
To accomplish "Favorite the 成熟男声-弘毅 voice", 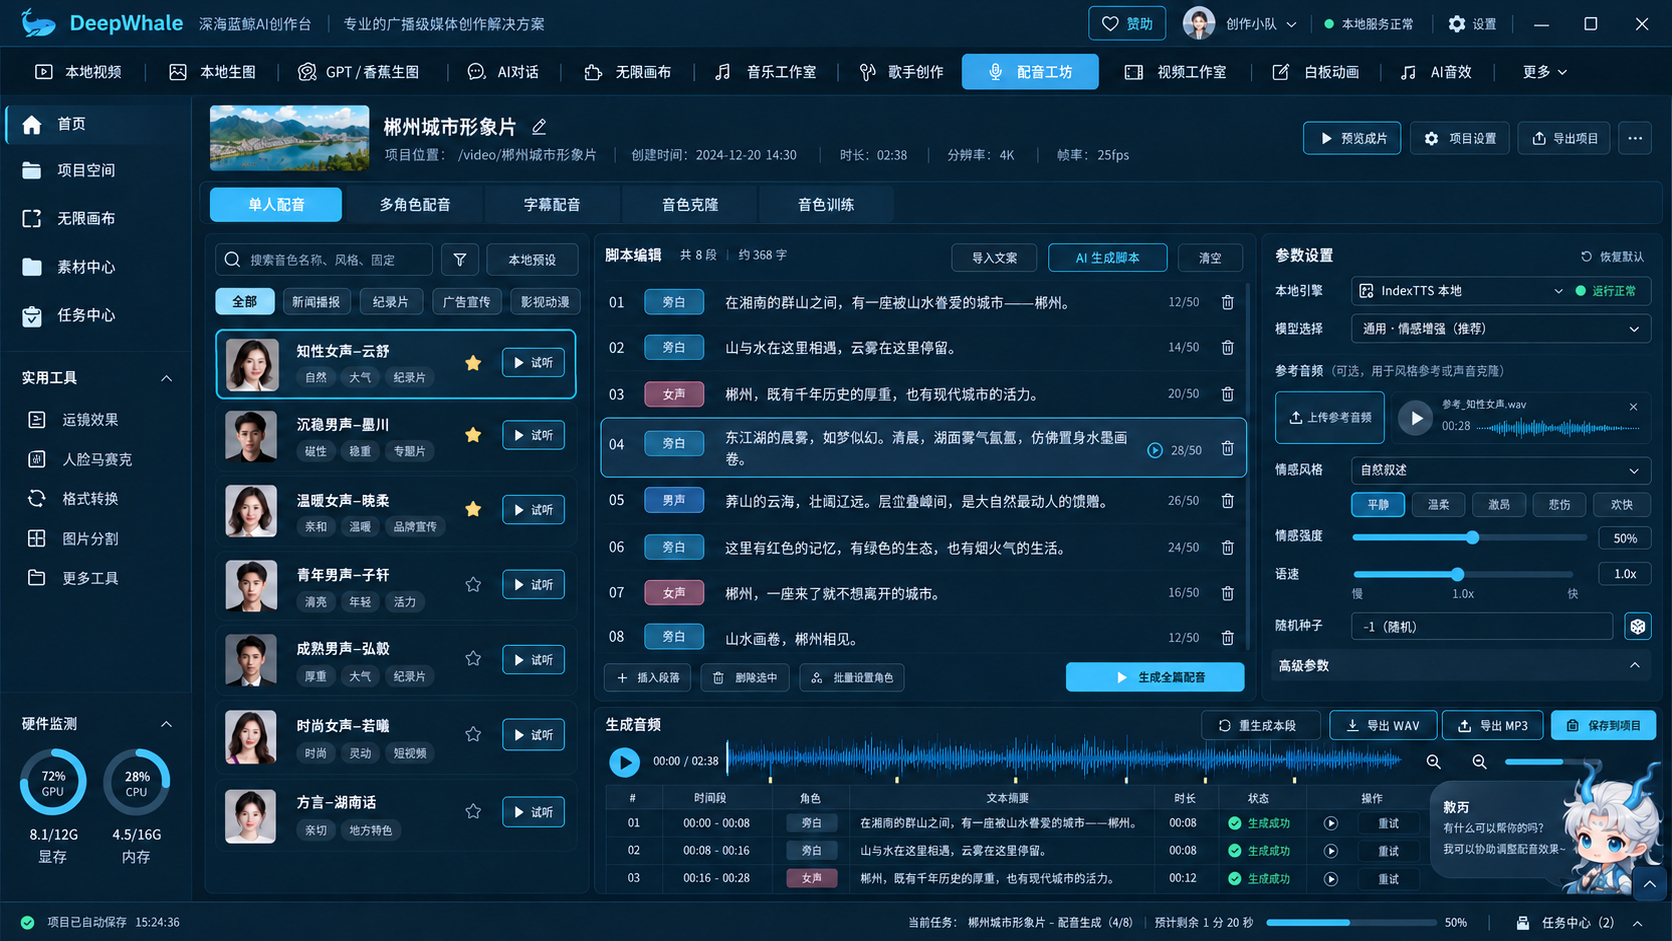I will point(473,659).
